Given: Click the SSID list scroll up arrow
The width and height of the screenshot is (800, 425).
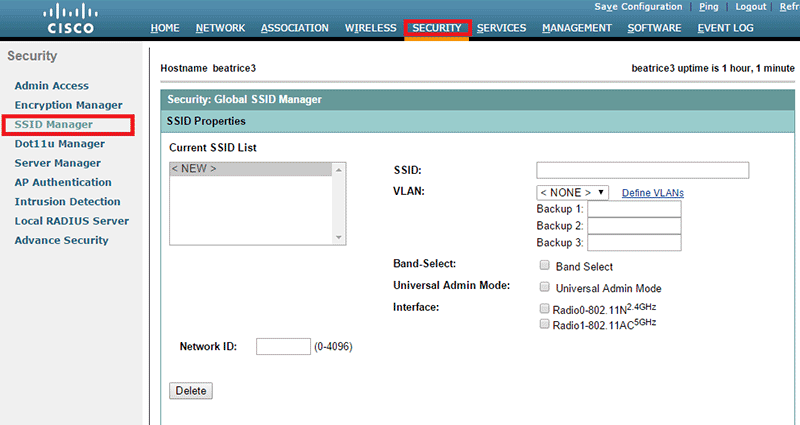Looking at the screenshot, I should click(x=339, y=170).
